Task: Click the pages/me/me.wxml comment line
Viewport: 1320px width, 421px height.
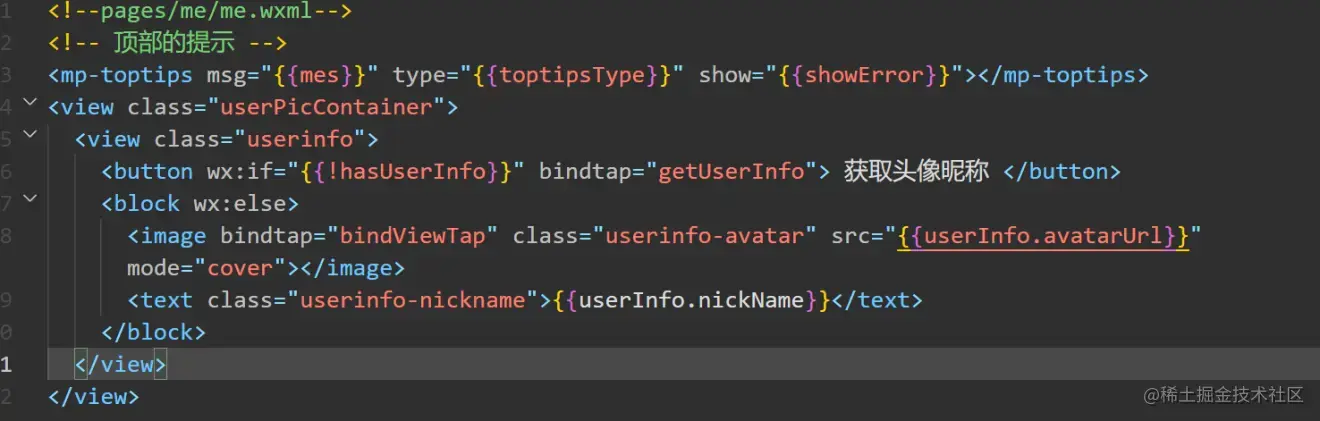Action: tap(200, 13)
